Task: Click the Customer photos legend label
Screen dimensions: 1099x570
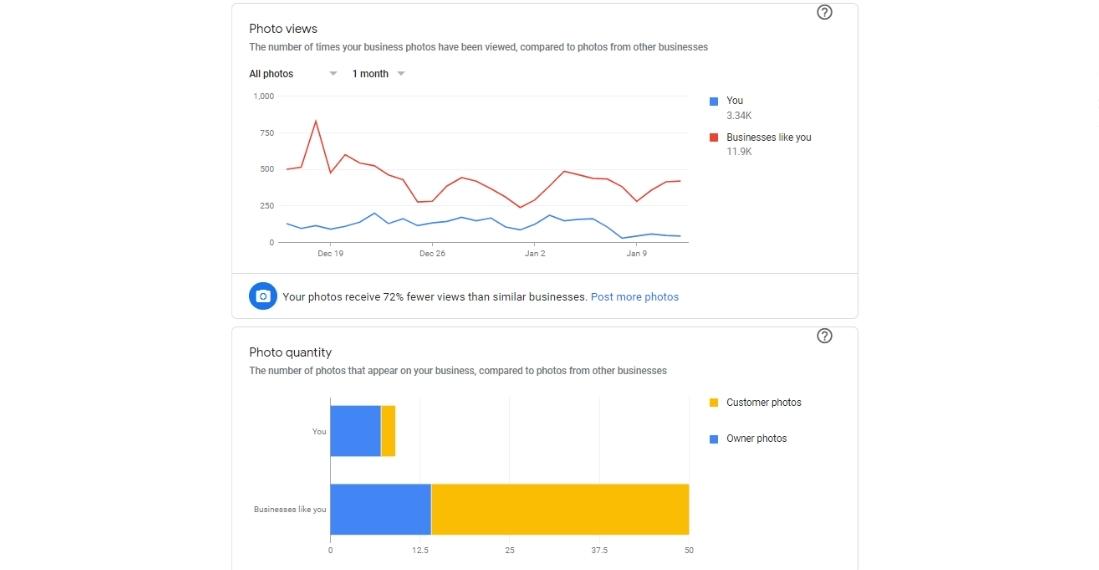Action: coord(763,403)
